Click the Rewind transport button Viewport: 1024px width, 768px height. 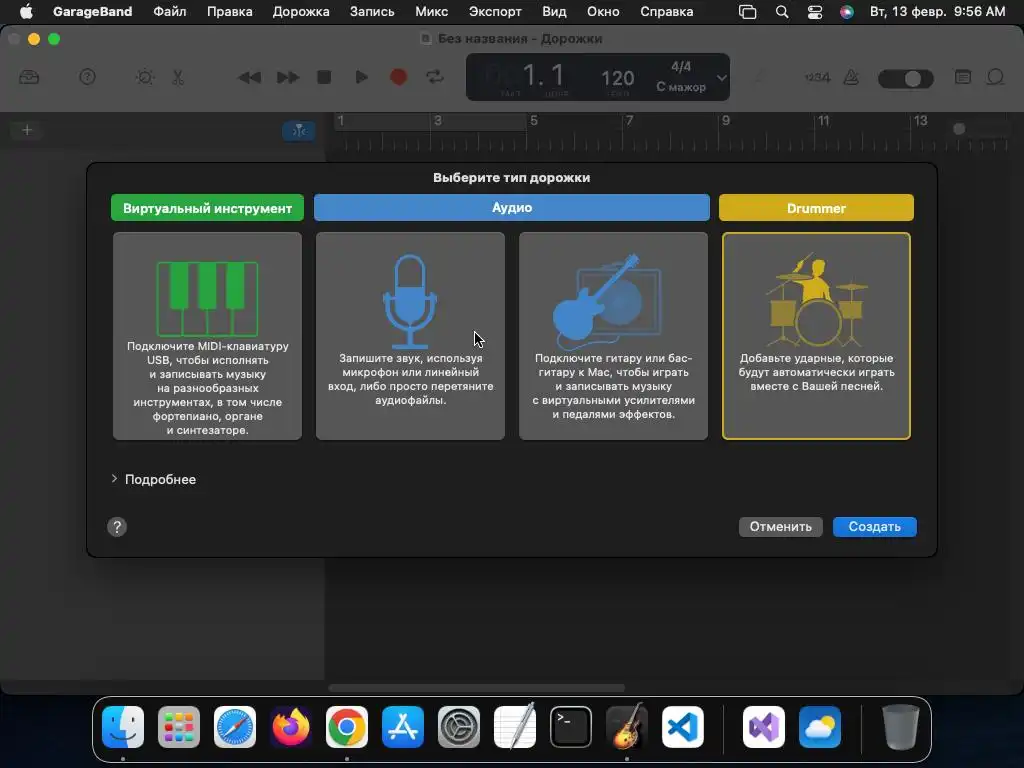pos(249,78)
